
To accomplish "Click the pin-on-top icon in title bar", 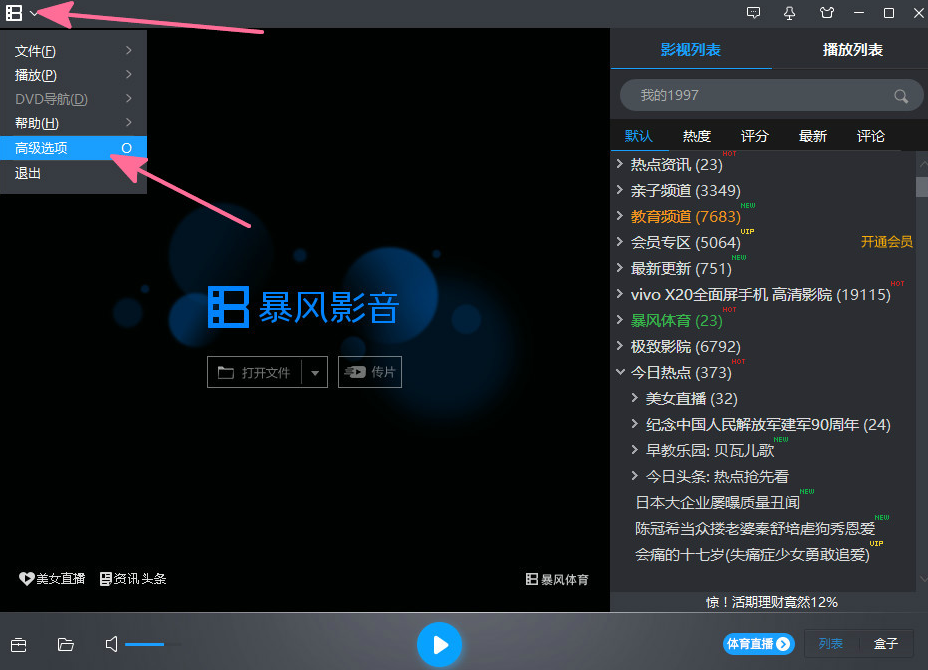I will [x=789, y=13].
